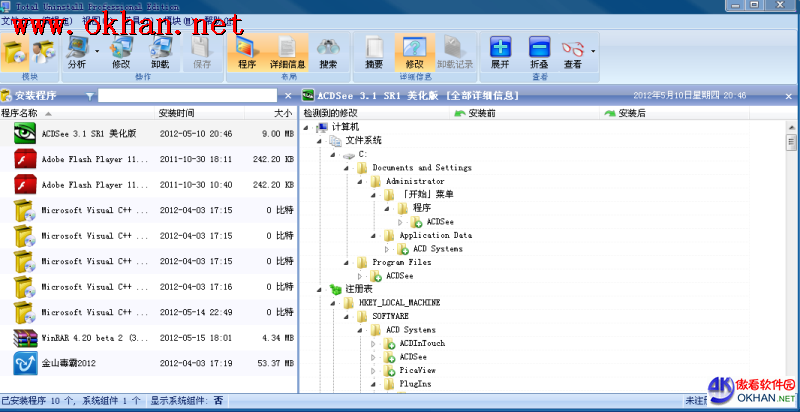
Task: Toggle the 程序 layout button
Action: coord(247,53)
